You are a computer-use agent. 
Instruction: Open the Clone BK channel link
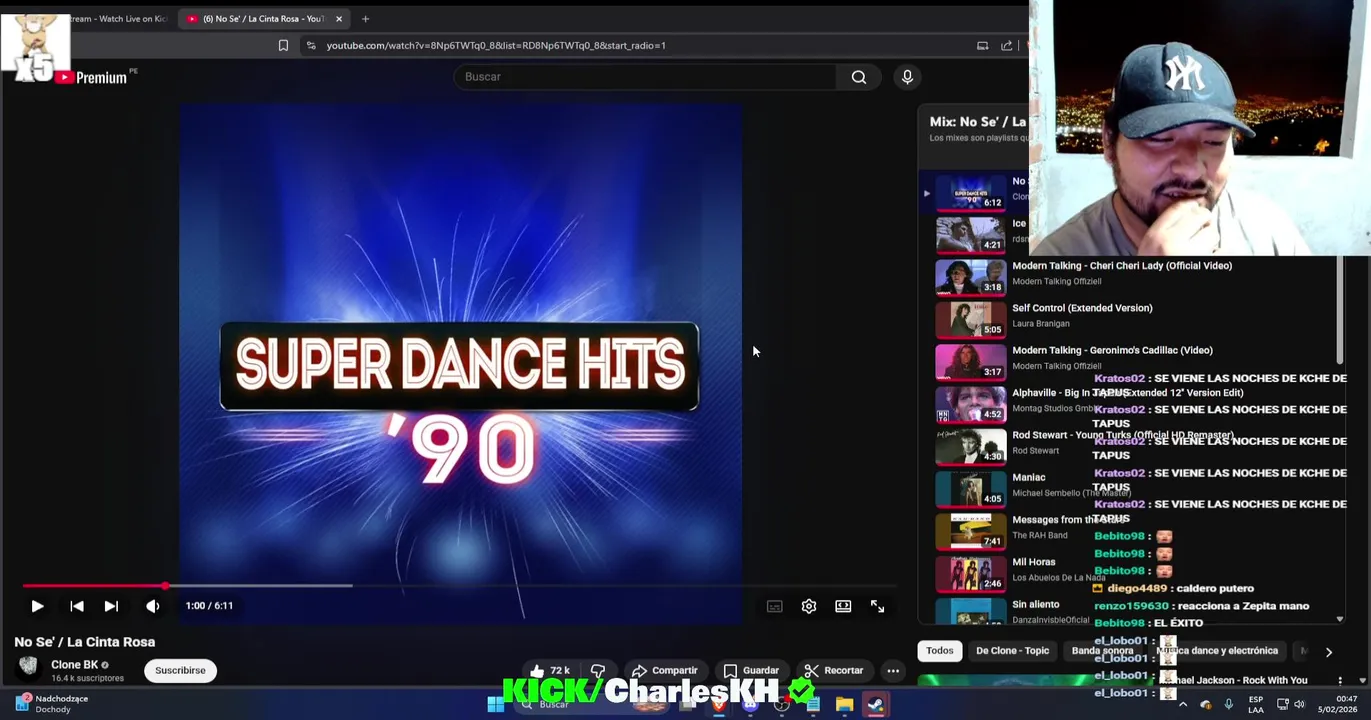coord(75,665)
